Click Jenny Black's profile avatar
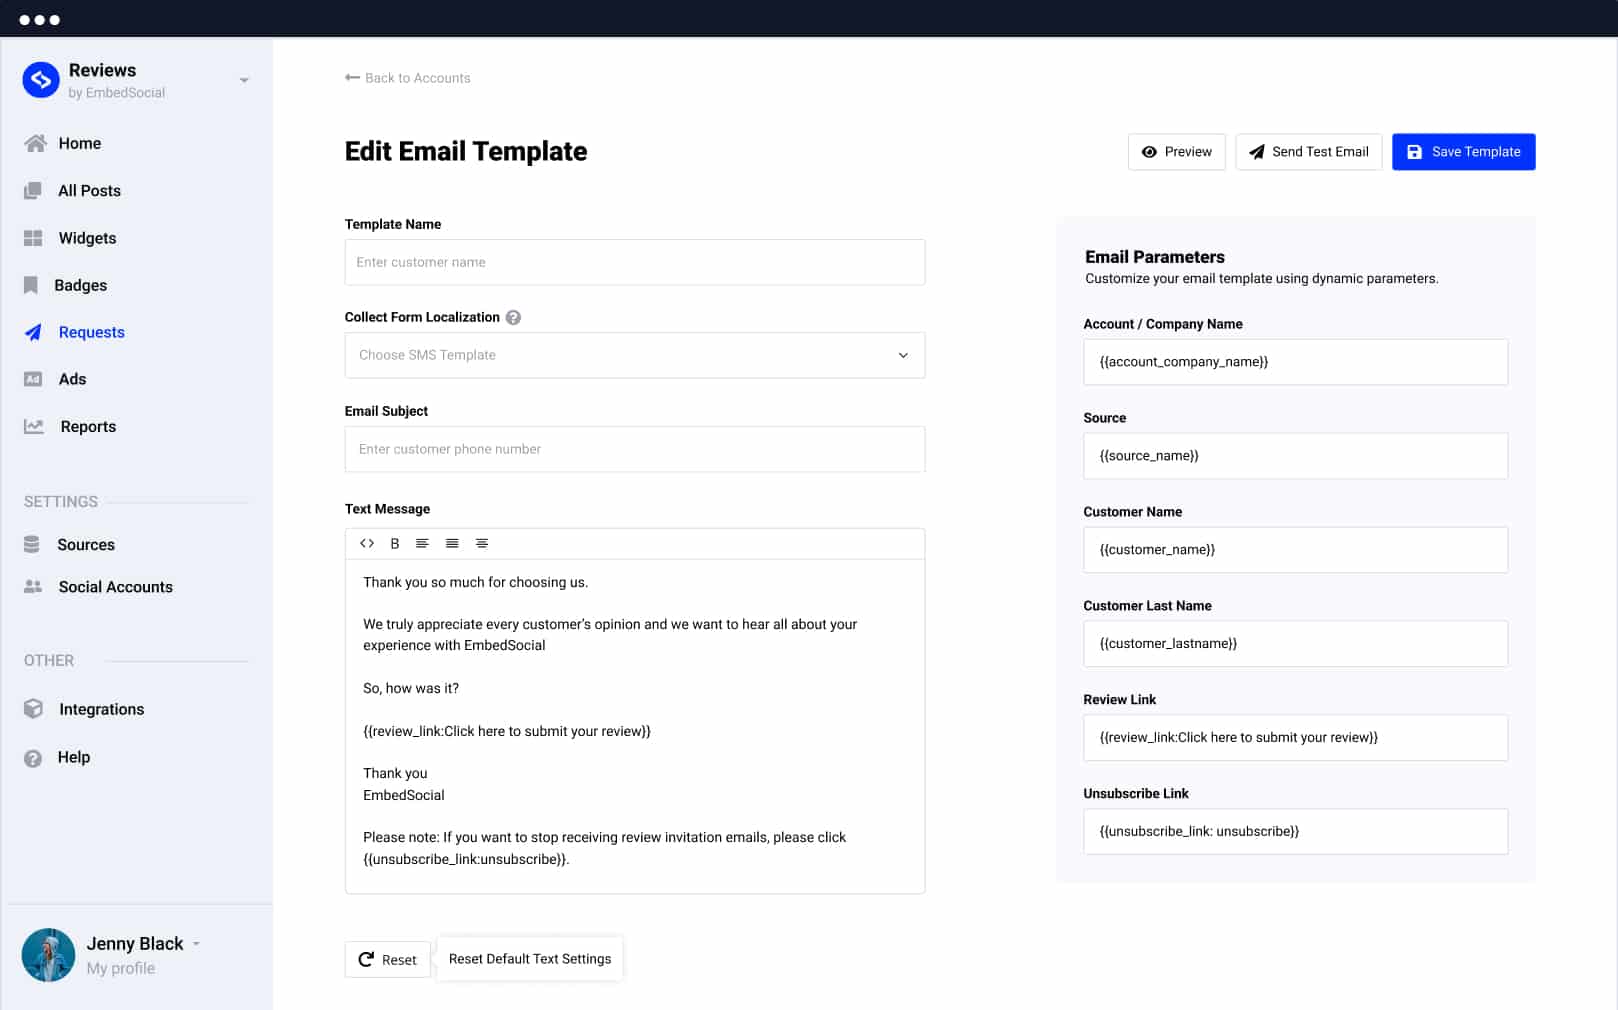Image resolution: width=1618 pixels, height=1010 pixels. pos(48,954)
